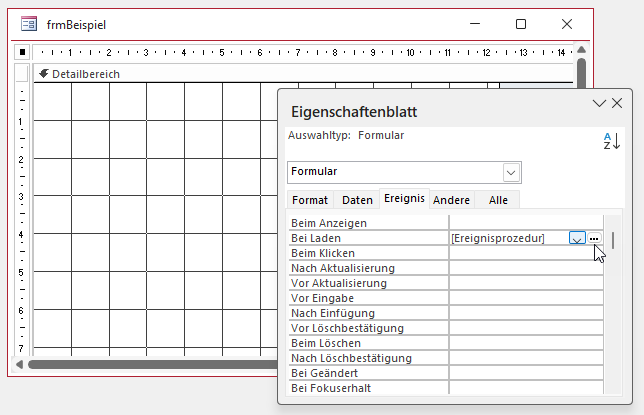Close the Eigenschaftenblatt panel

pos(618,103)
